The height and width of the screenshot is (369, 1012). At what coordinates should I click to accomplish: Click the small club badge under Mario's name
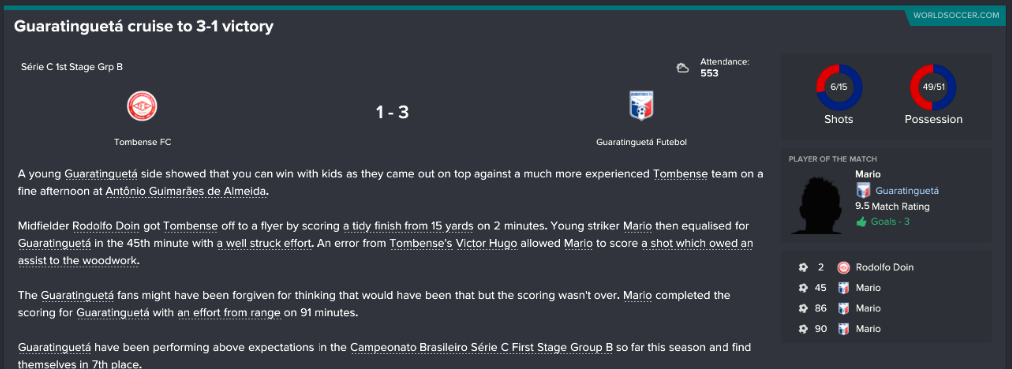tap(862, 191)
